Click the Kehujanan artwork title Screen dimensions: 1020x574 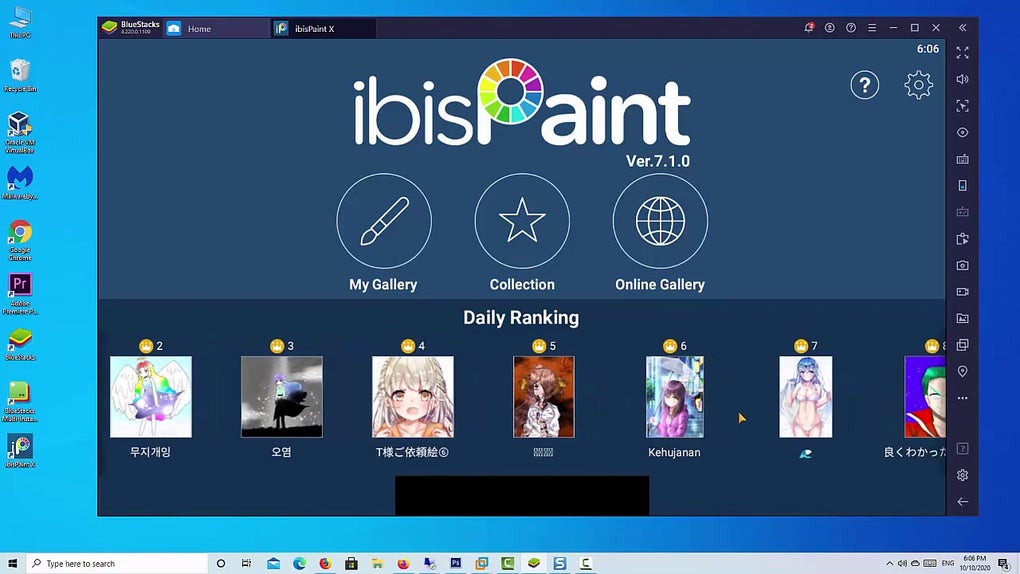point(675,452)
